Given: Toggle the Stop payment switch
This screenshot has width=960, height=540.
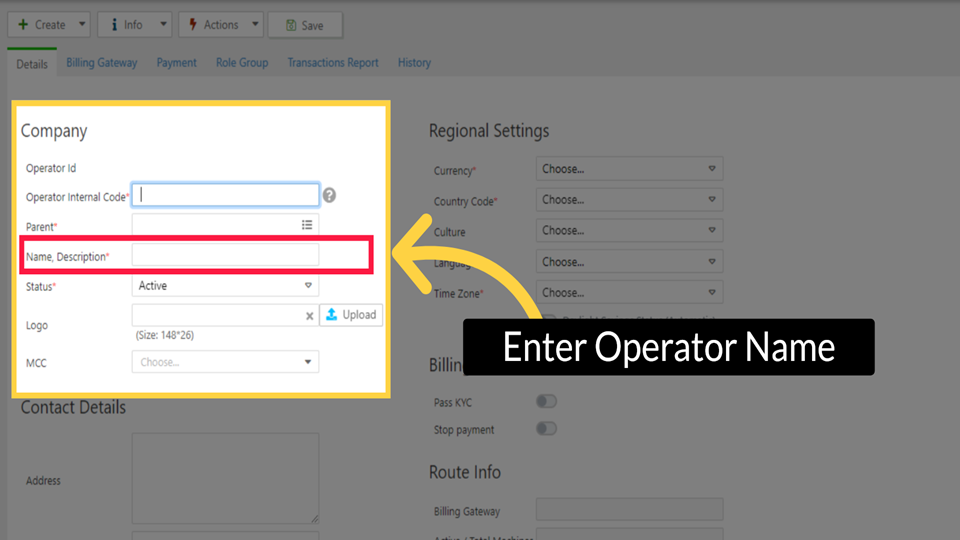Looking at the screenshot, I should [546, 429].
